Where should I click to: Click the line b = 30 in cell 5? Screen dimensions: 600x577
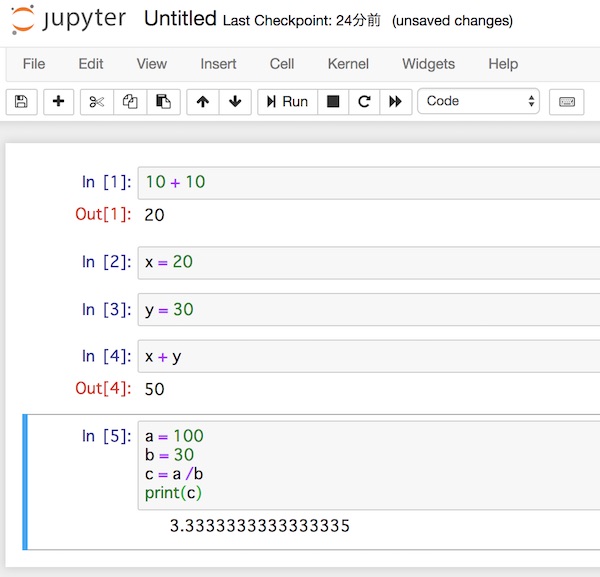pyautogui.click(x=169, y=455)
